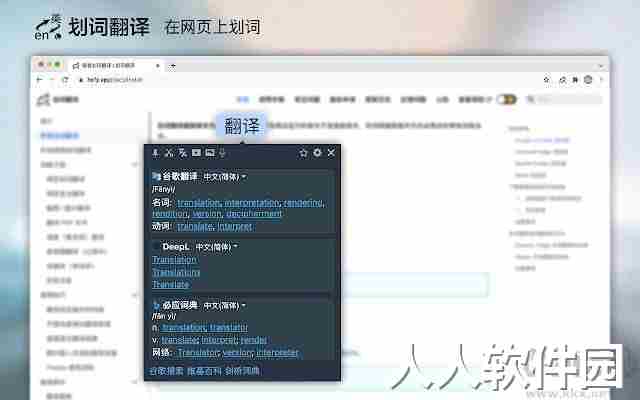Viewport: 640px width, 400px height.
Task: Open the profile avatar in the browser toolbar
Action: (588, 80)
